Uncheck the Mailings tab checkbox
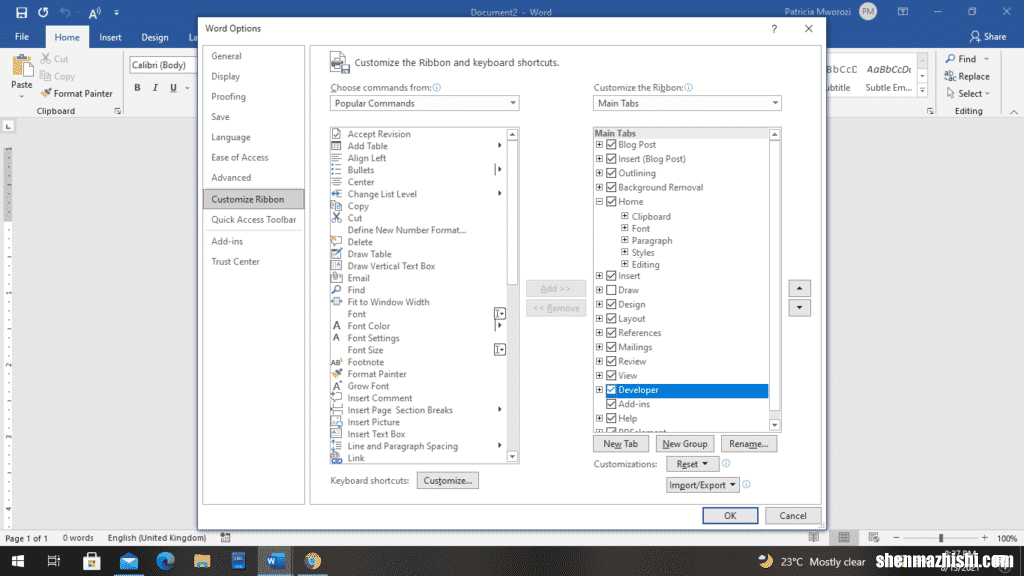Screen dimensions: 1024x576 [x=611, y=347]
